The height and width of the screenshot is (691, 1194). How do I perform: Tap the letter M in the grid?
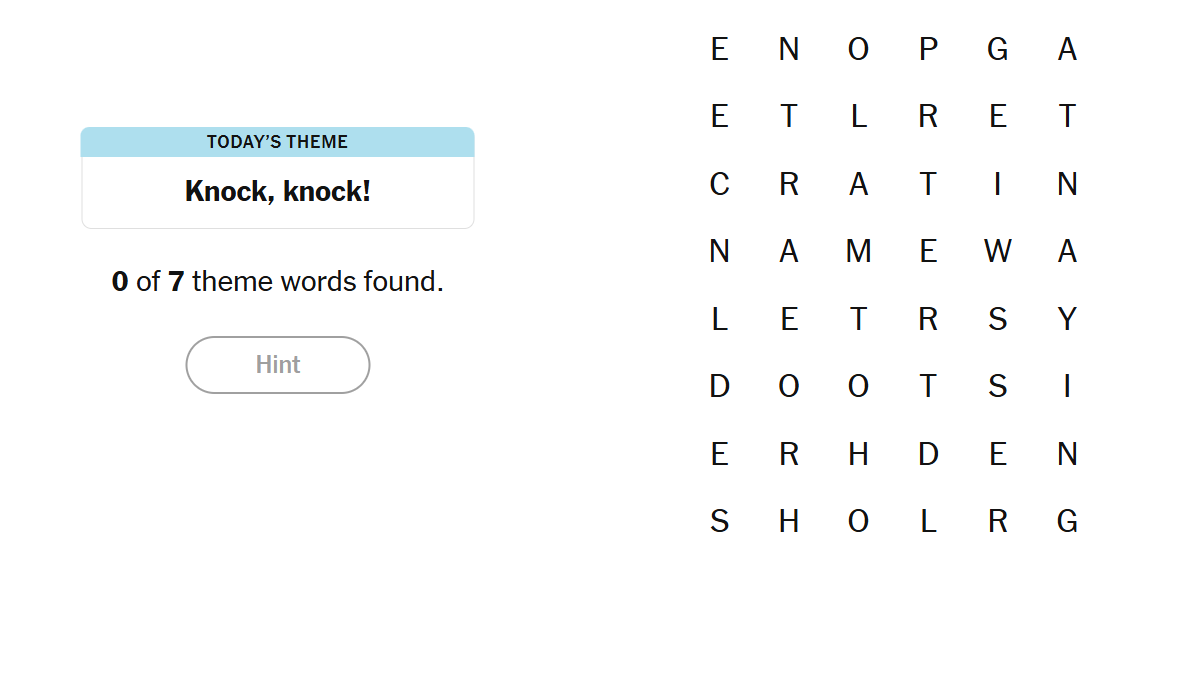[858, 251]
